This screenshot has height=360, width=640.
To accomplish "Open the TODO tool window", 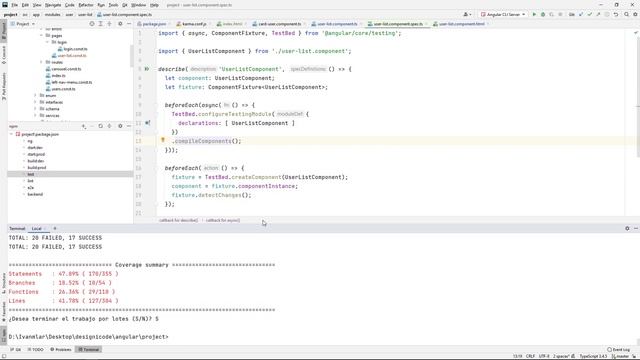I will tap(36, 350).
